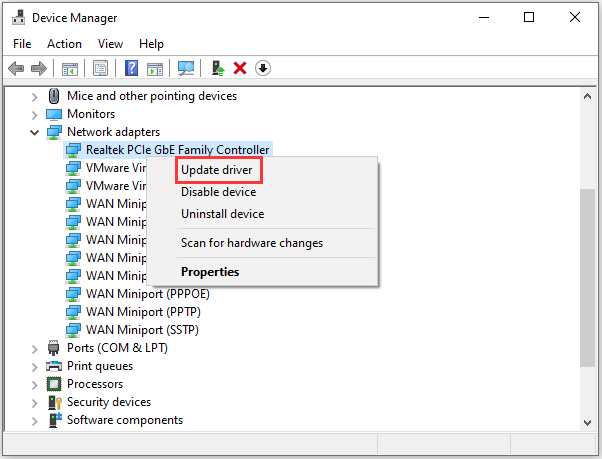Viewport: 602px width, 459px height.
Task: Click the Update device driver toolbar icon
Action: pyautogui.click(x=218, y=69)
